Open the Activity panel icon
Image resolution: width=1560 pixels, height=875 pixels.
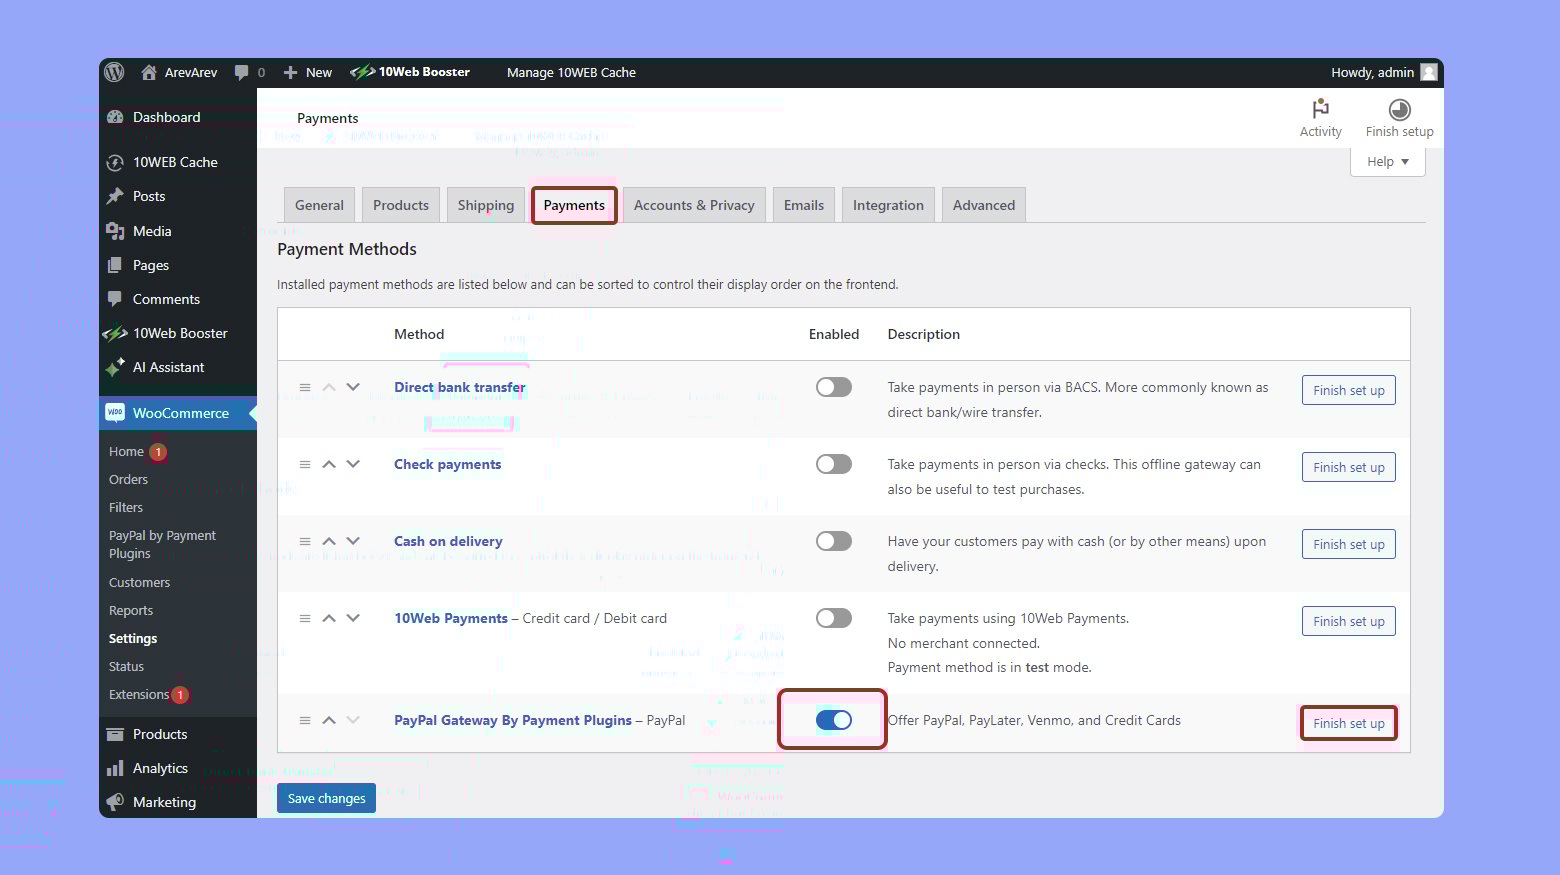(1320, 109)
